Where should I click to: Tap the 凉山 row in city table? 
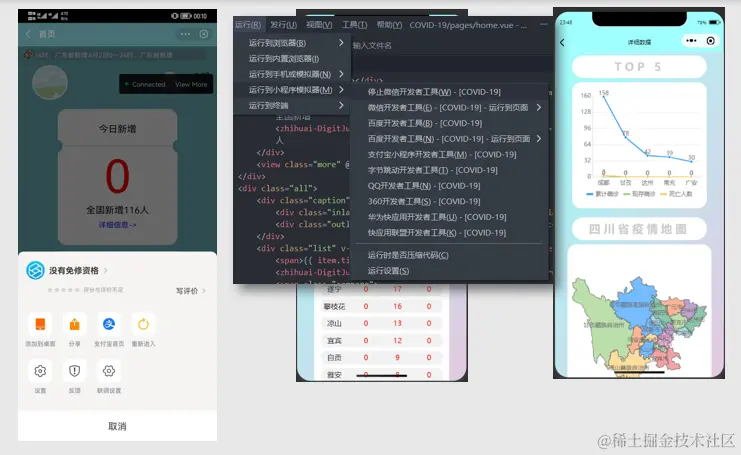pos(381,323)
